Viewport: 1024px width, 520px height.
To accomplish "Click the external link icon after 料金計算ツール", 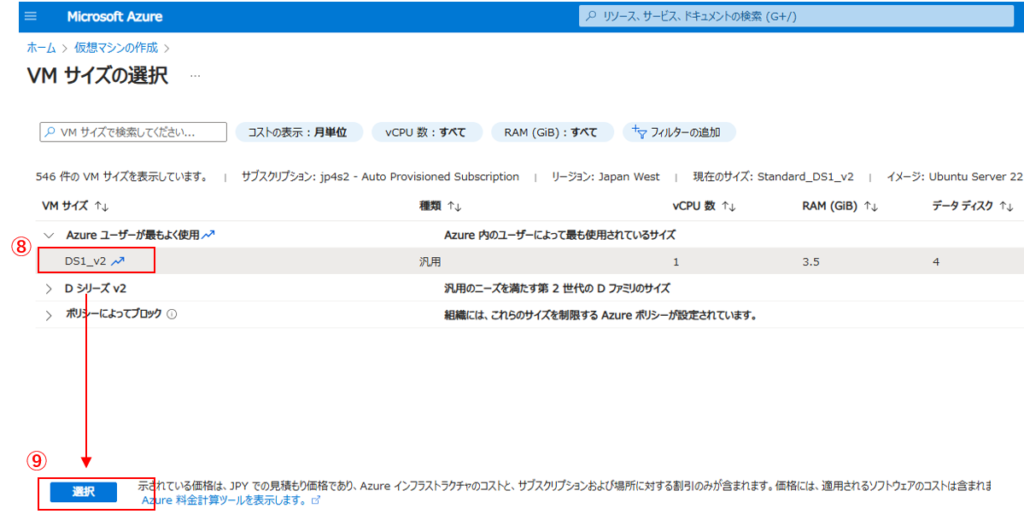I will [316, 500].
